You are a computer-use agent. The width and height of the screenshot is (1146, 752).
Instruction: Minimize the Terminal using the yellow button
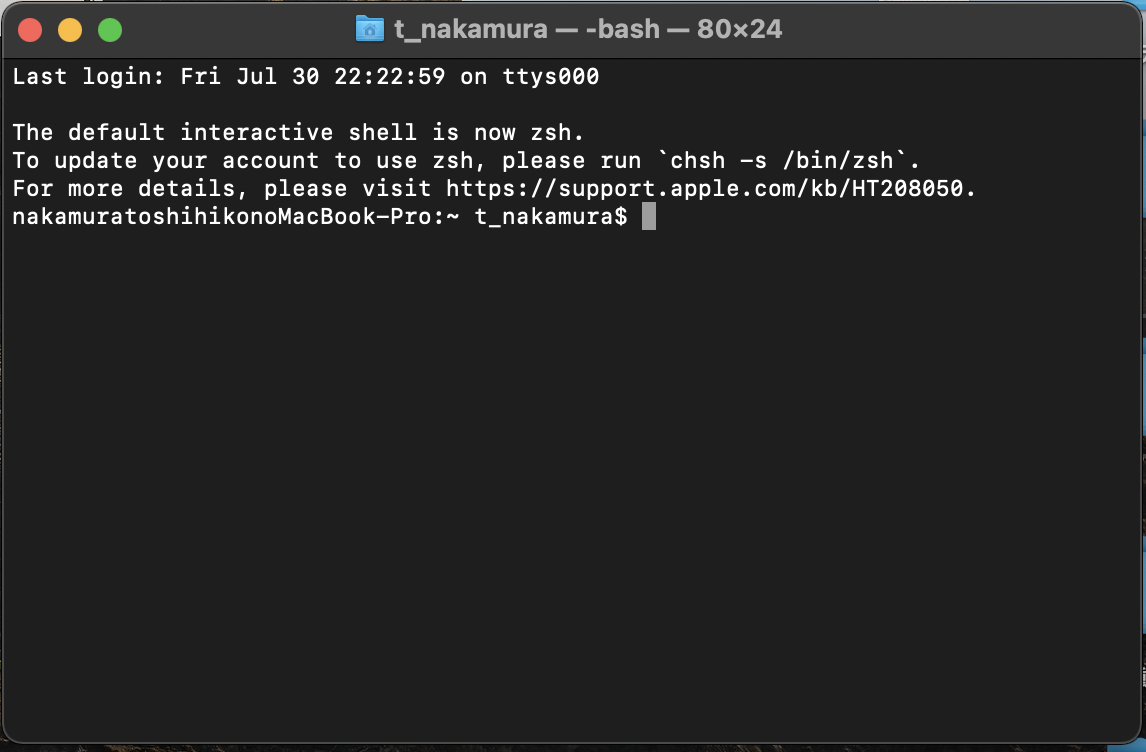[70, 30]
